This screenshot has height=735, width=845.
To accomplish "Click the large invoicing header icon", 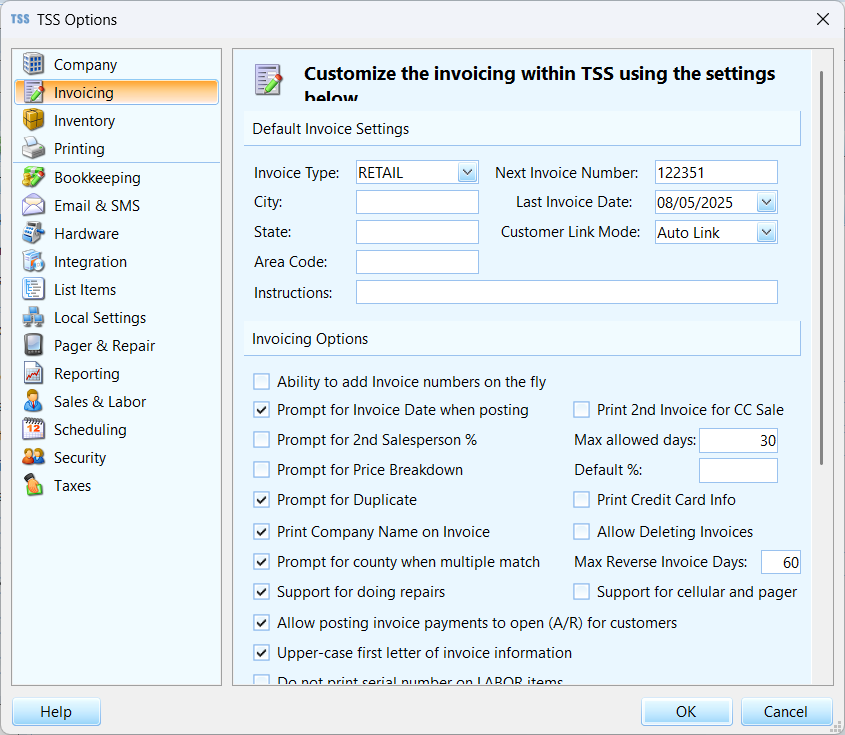I will pos(268,80).
